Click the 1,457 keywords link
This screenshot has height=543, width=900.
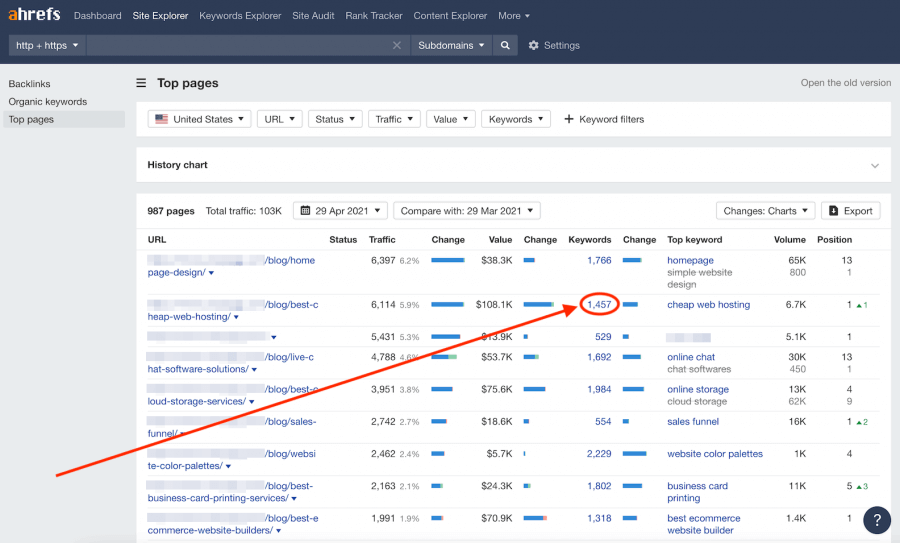pos(599,305)
